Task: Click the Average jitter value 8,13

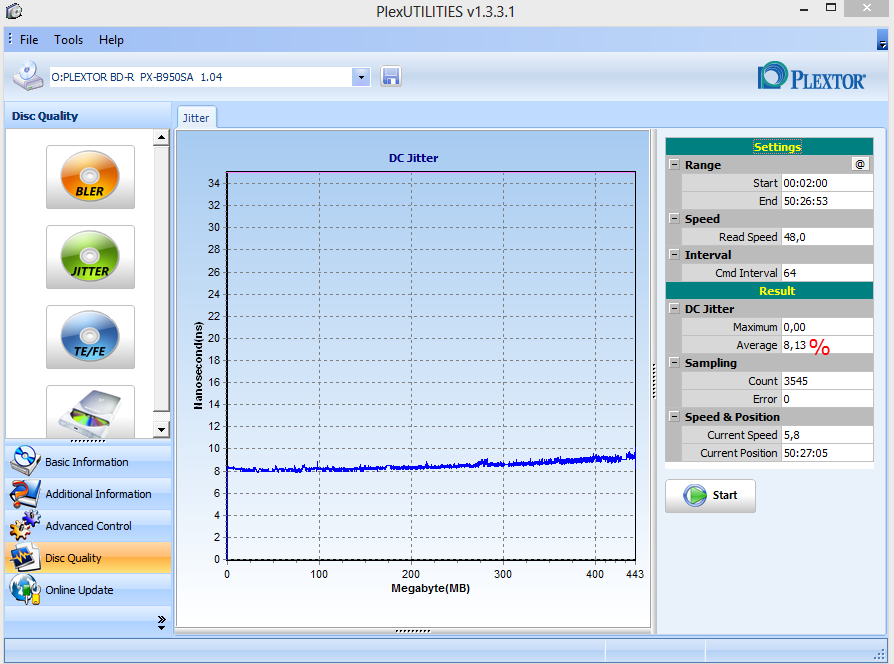Action: [x=827, y=345]
